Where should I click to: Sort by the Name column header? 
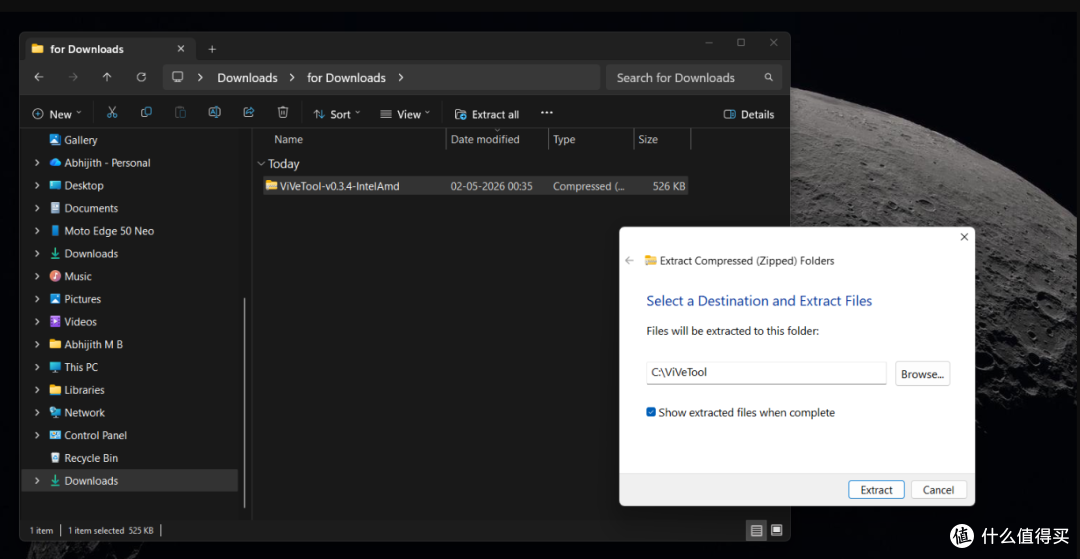coord(288,139)
